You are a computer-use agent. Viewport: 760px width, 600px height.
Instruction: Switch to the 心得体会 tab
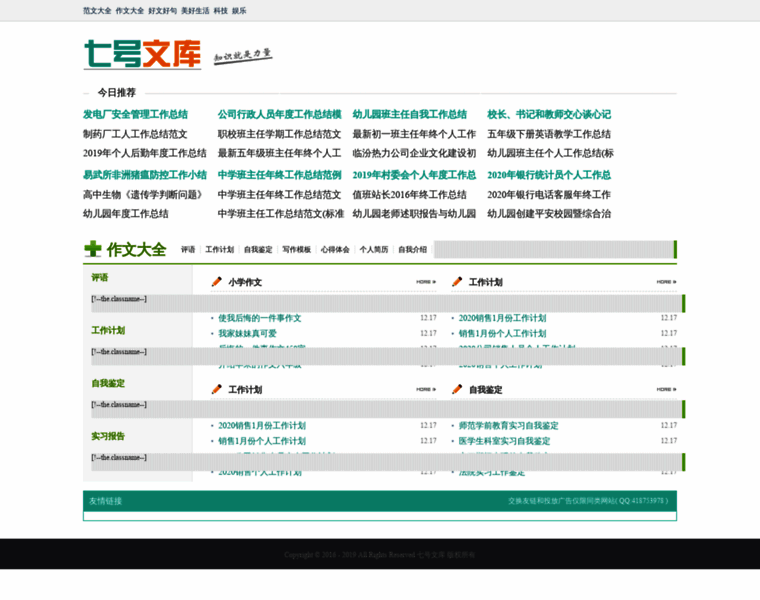tap(335, 249)
